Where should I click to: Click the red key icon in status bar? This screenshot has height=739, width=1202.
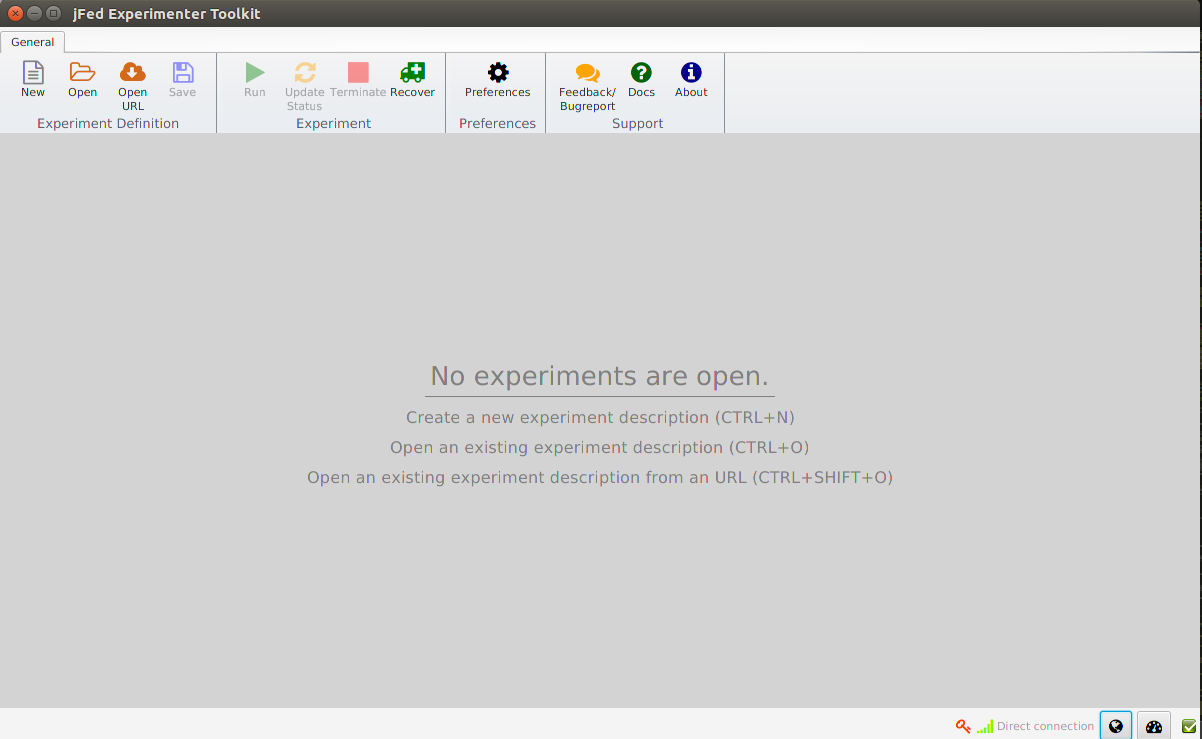963,726
